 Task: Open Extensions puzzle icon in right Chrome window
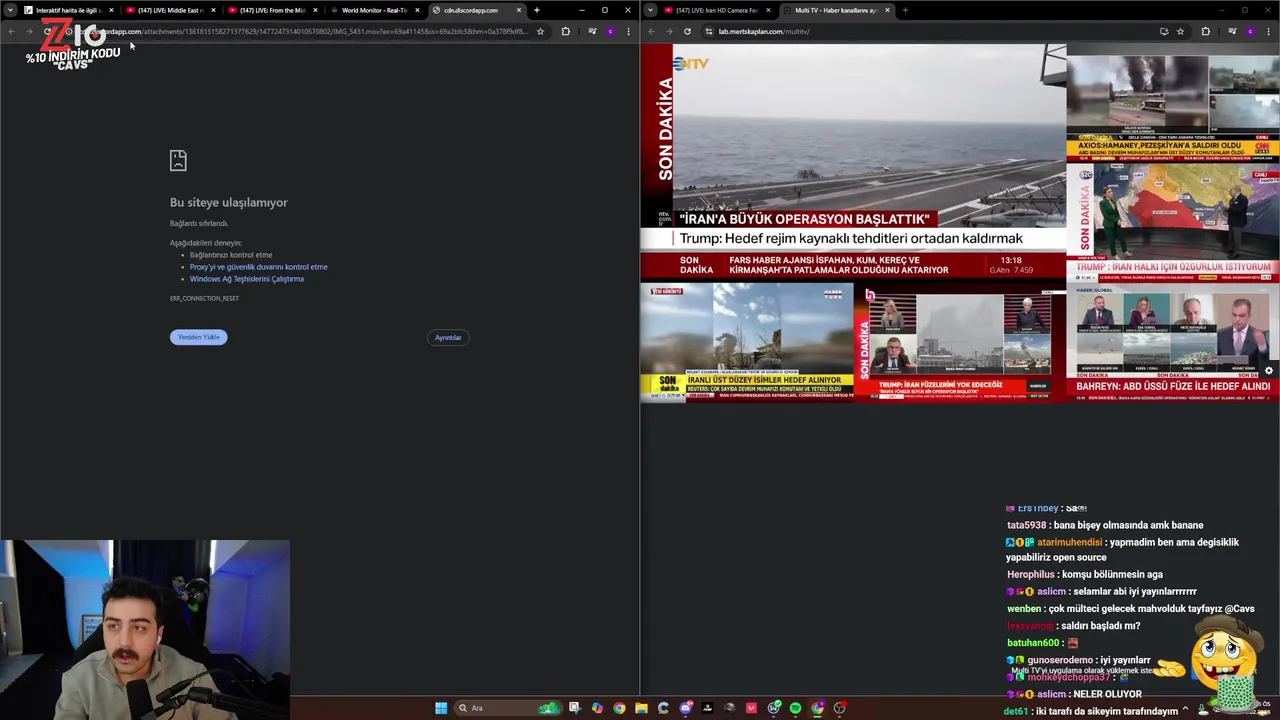[x=1205, y=31]
